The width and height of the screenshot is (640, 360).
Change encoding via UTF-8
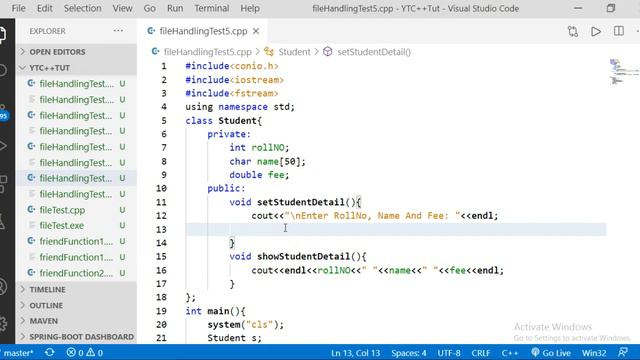point(449,353)
